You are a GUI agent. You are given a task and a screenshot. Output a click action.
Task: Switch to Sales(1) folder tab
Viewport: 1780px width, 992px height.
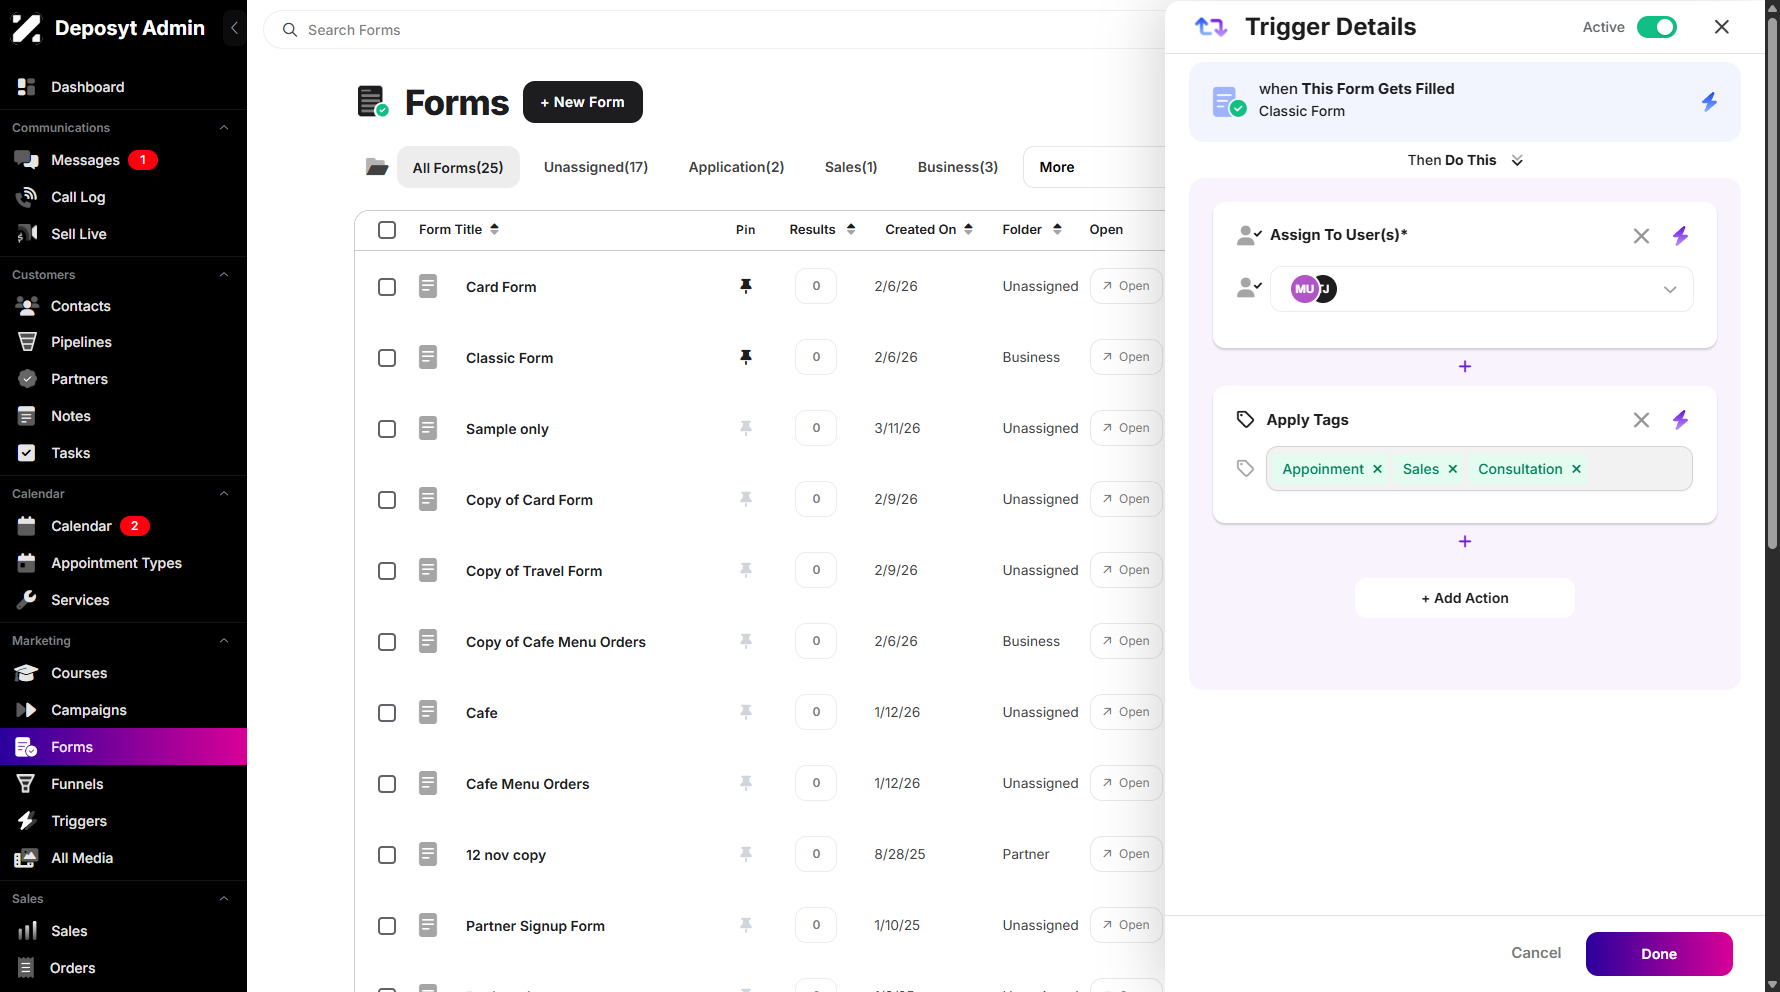click(x=851, y=167)
